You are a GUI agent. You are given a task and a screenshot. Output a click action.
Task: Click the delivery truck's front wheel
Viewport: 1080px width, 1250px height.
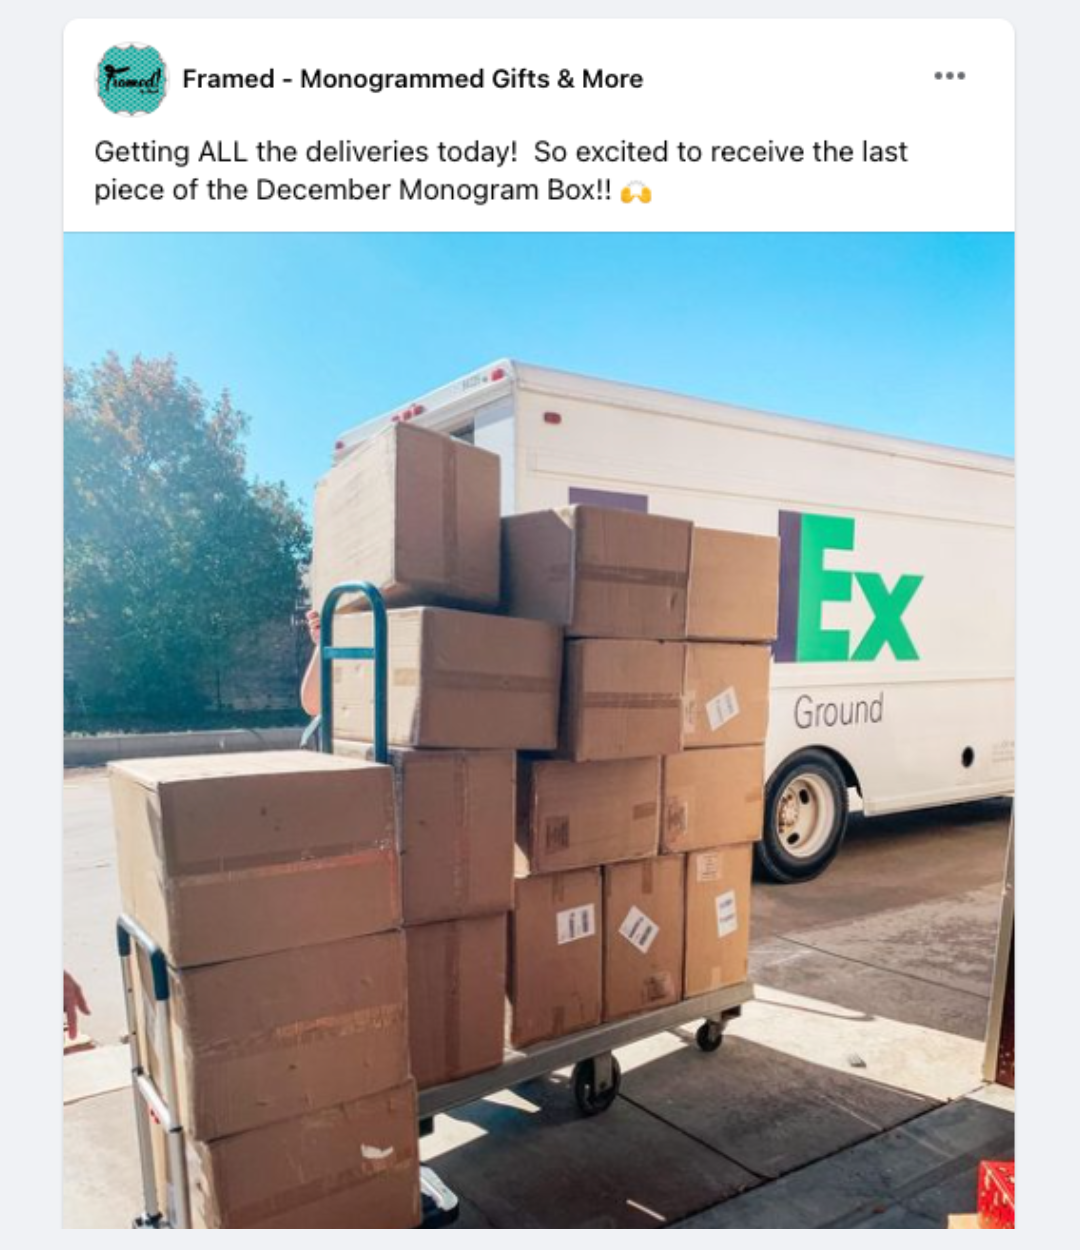[x=804, y=816]
